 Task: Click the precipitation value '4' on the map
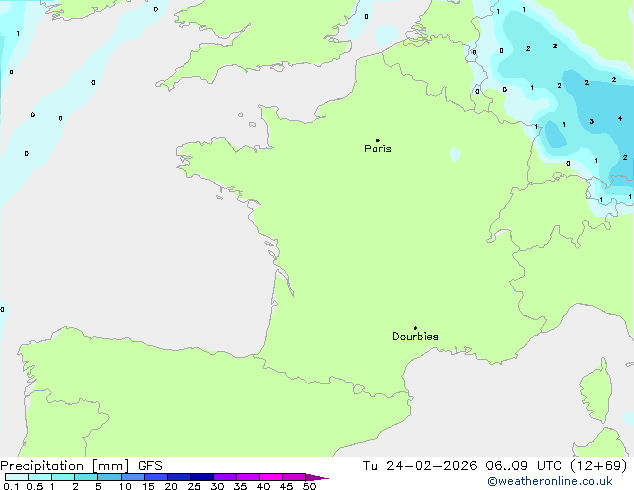click(620, 118)
